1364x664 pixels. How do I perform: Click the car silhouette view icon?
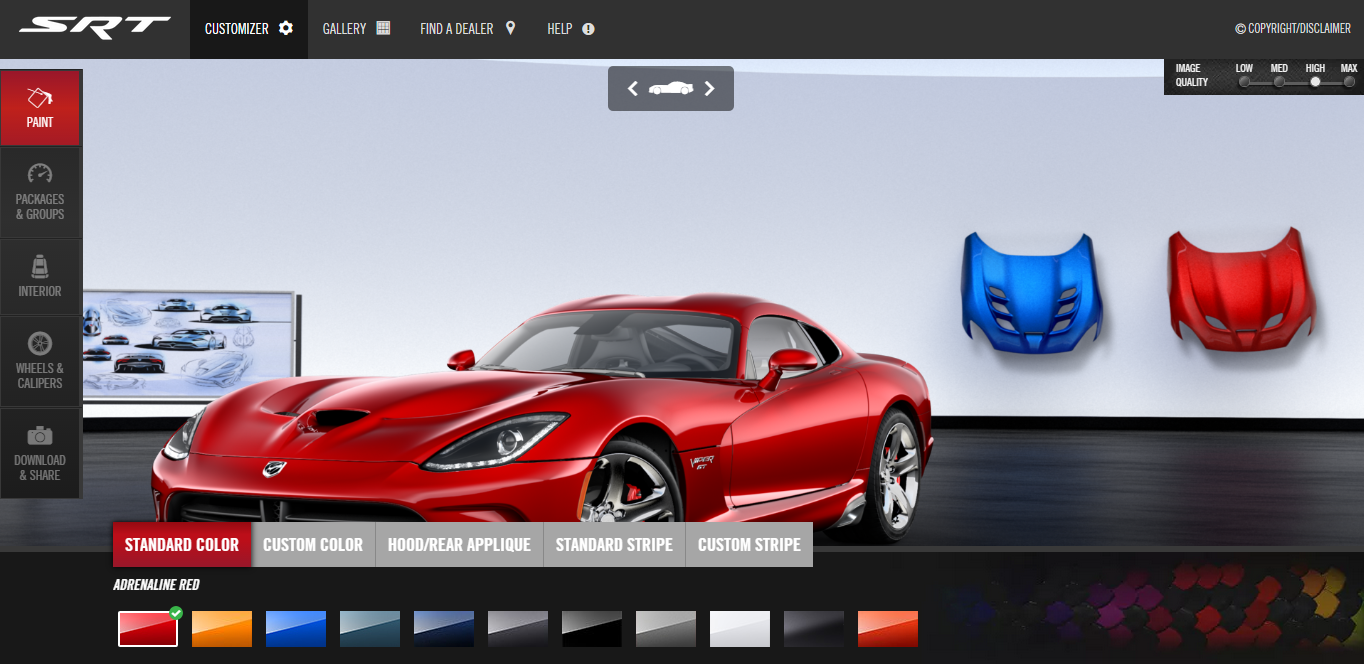(x=671, y=88)
